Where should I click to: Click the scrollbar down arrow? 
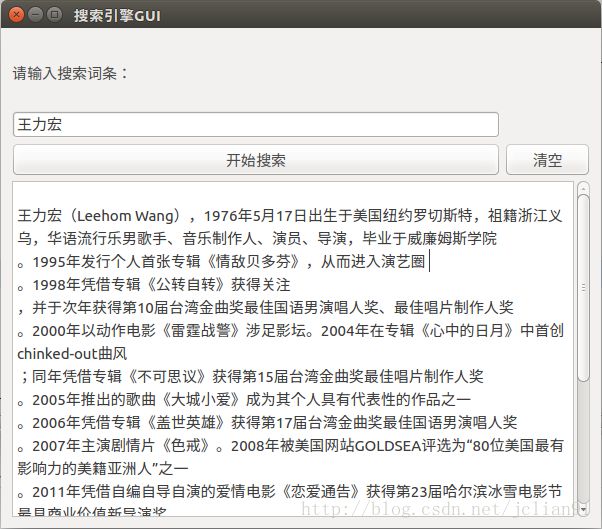[x=583, y=509]
